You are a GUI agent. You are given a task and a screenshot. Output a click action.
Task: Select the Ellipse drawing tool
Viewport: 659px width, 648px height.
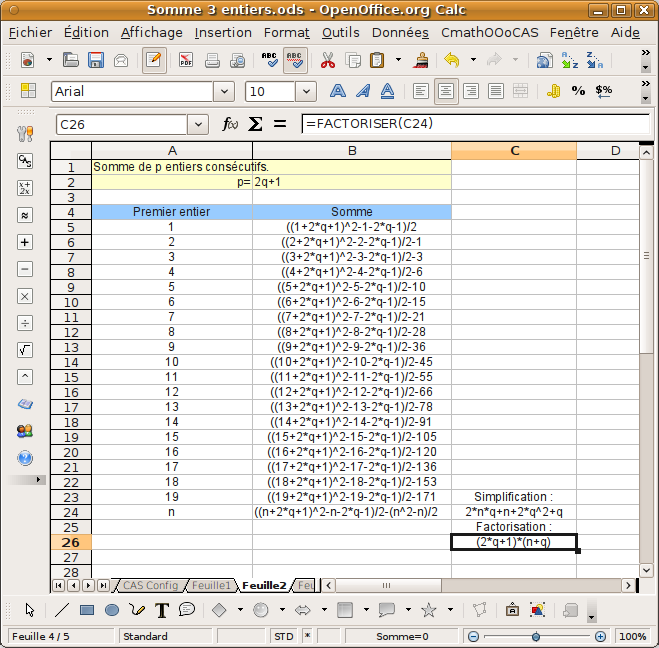[112, 610]
